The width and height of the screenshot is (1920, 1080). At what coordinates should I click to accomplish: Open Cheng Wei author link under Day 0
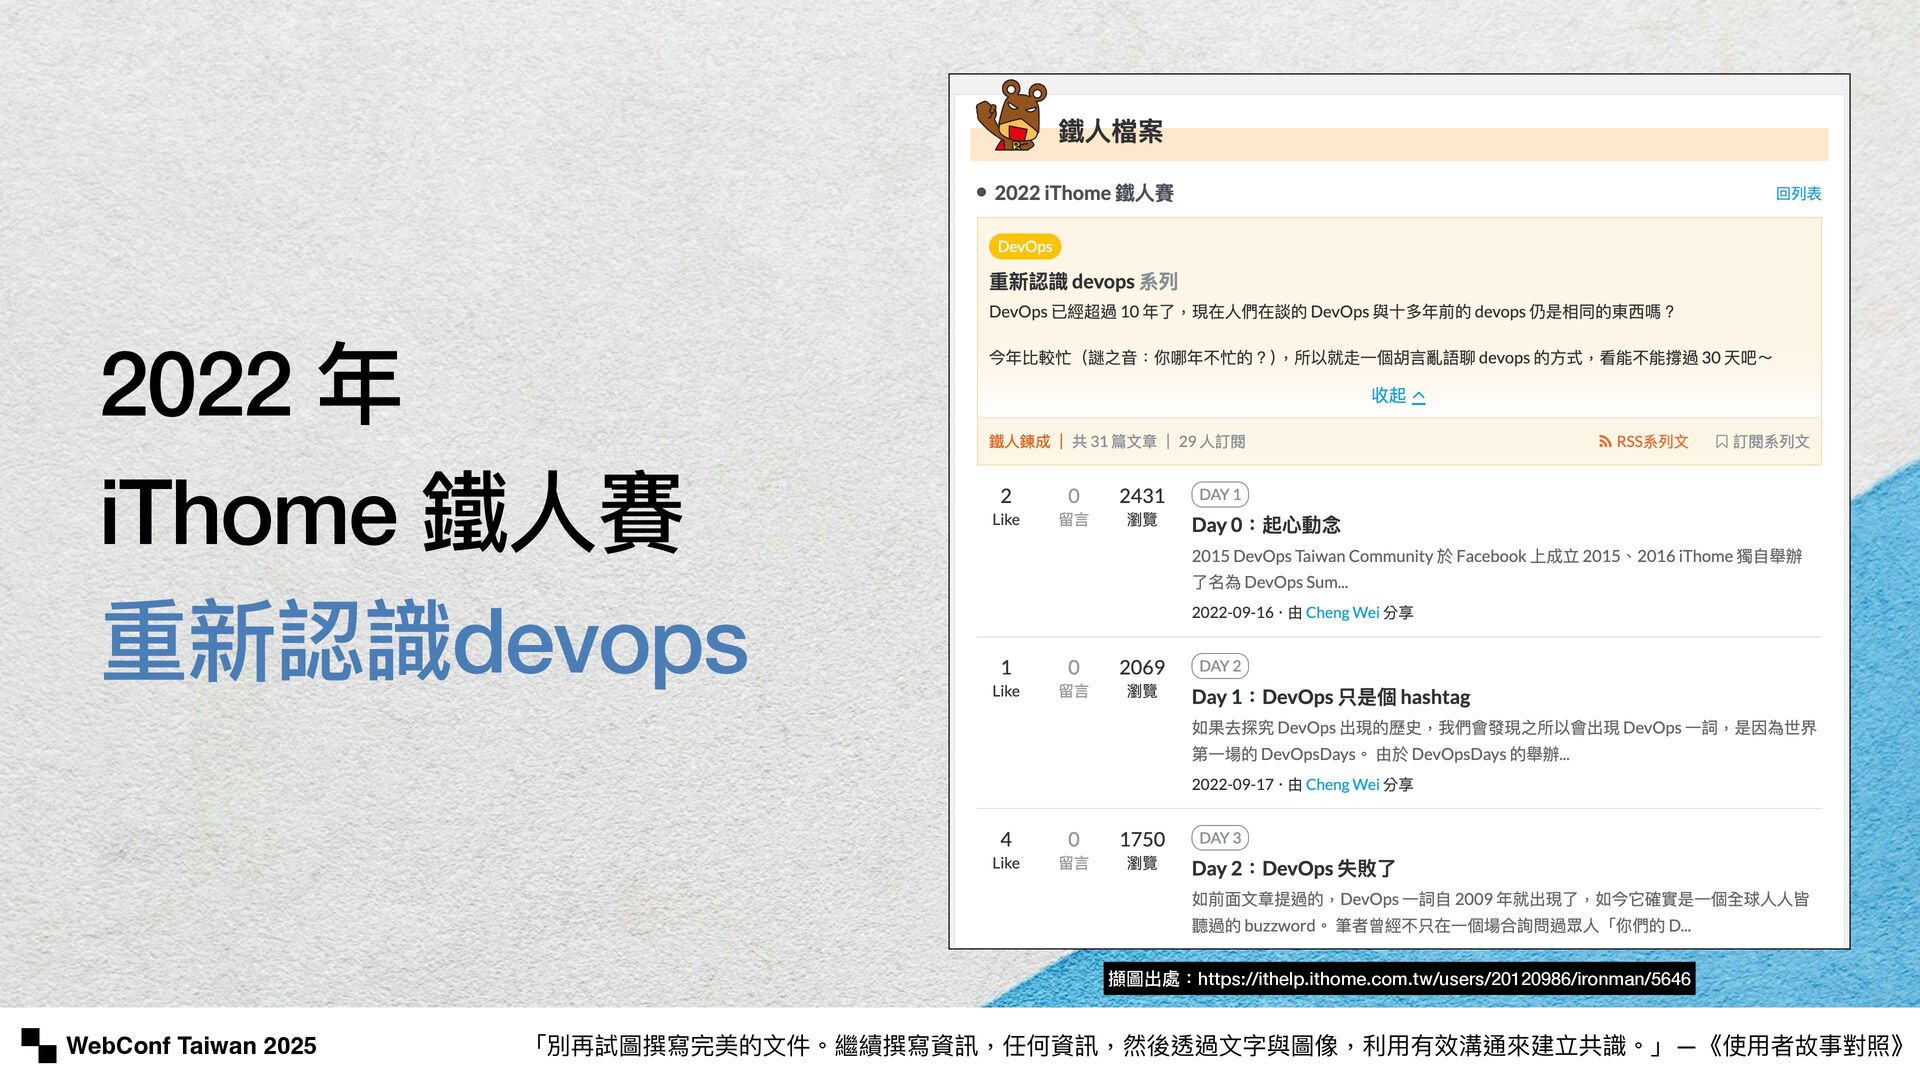pos(1341,613)
